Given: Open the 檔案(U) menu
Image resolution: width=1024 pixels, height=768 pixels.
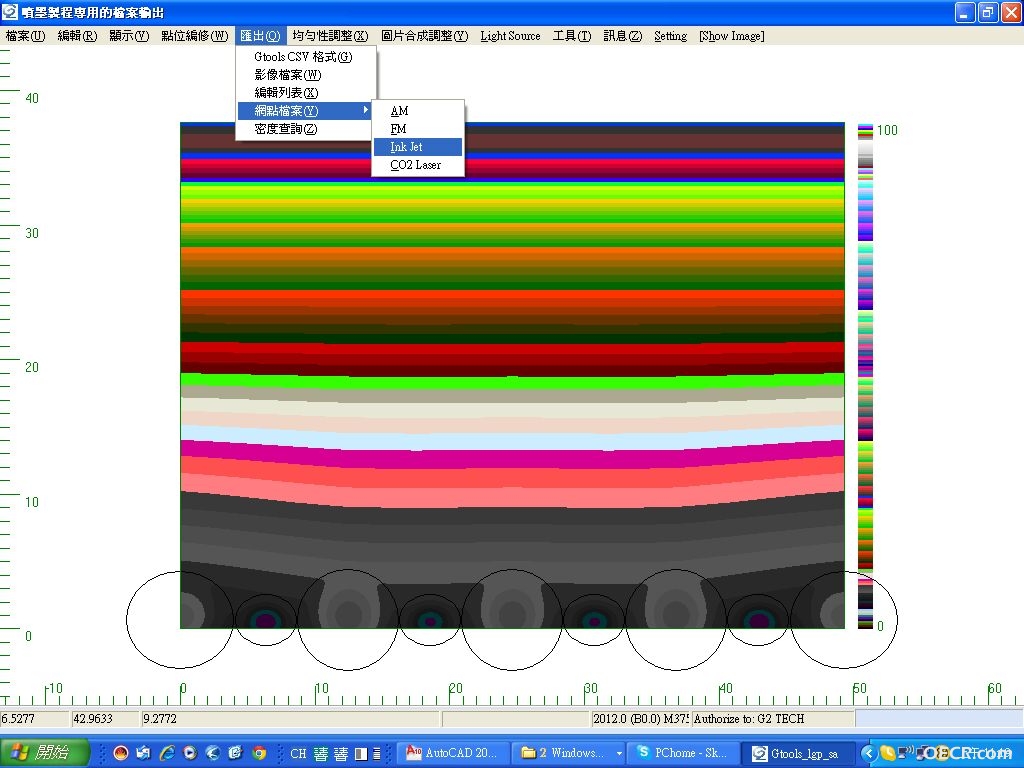Looking at the screenshot, I should coord(25,36).
